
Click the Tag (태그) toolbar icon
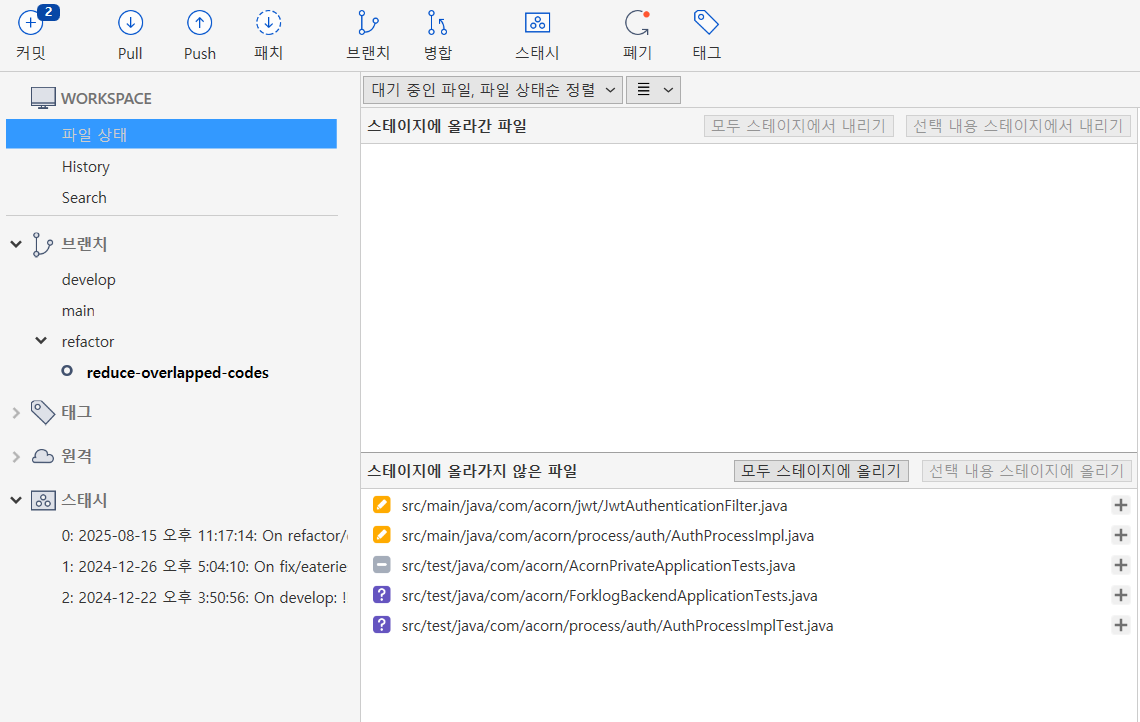pos(706,24)
